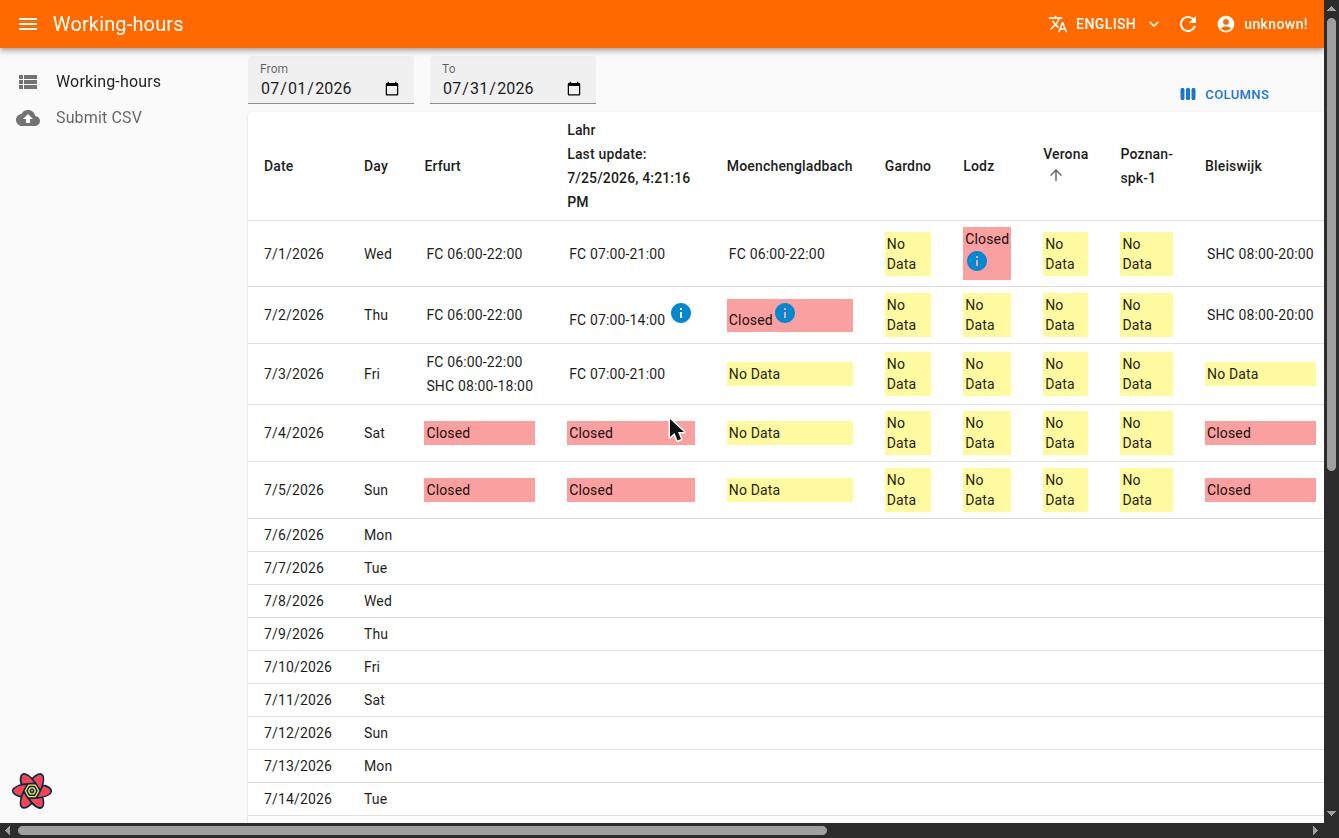Click the Verona sort arrow icon

1055,176
